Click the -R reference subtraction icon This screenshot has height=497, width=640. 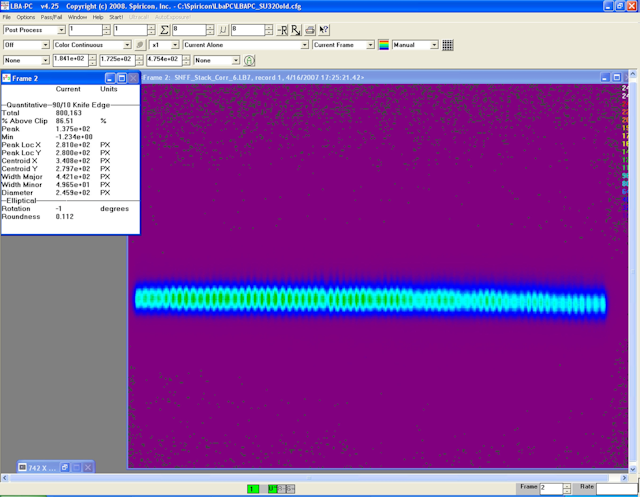pyautogui.click(x=282, y=30)
